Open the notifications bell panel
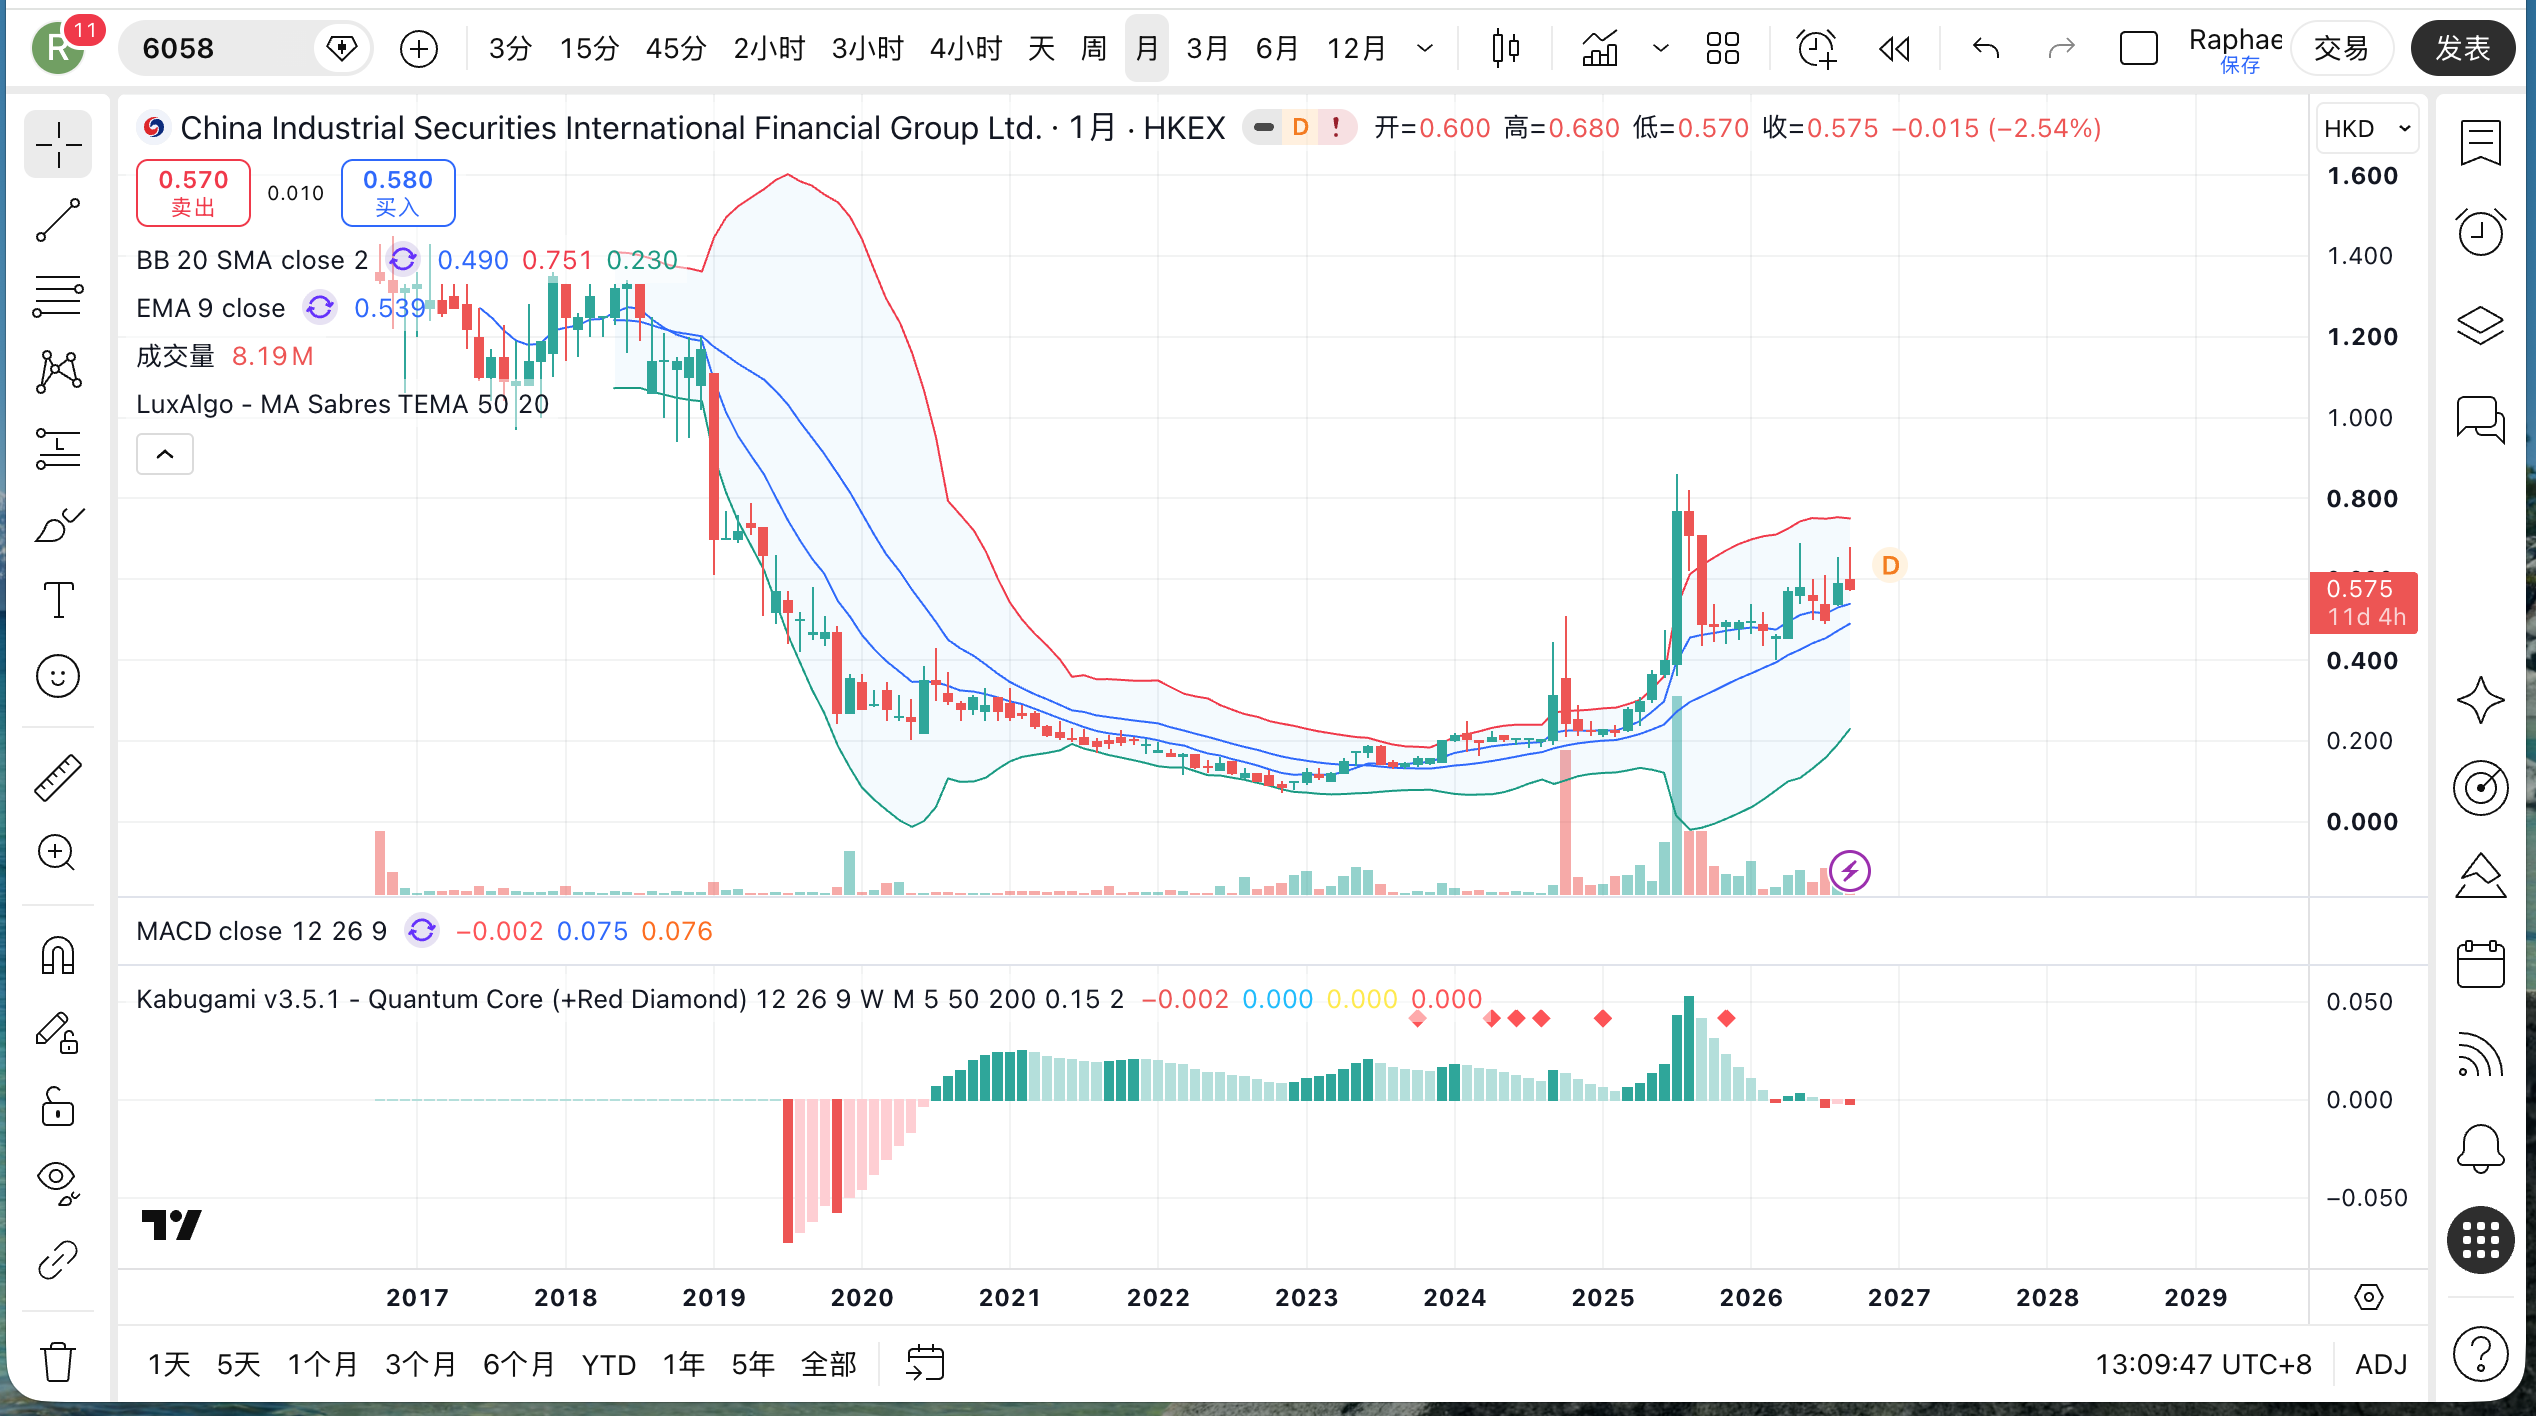The height and width of the screenshot is (1416, 2536). [2481, 1148]
